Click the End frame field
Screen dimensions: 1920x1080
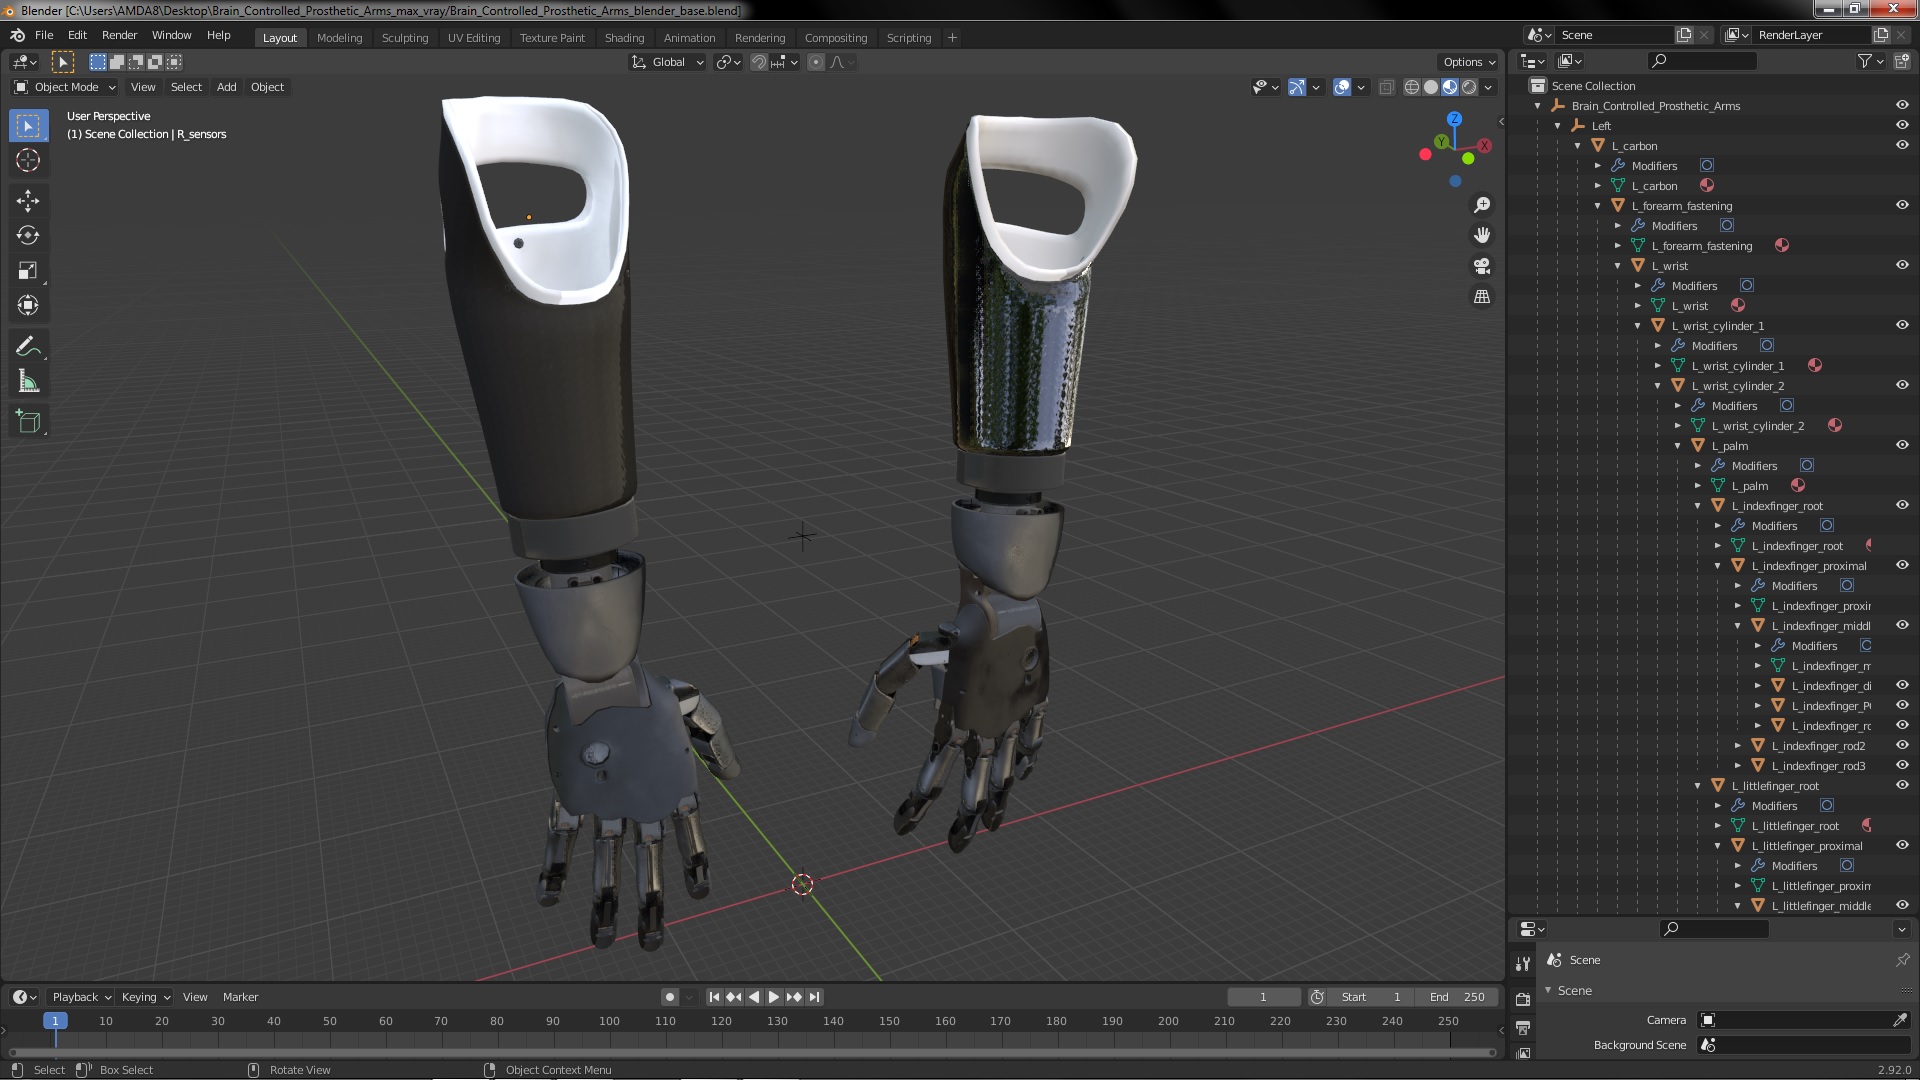(1457, 997)
